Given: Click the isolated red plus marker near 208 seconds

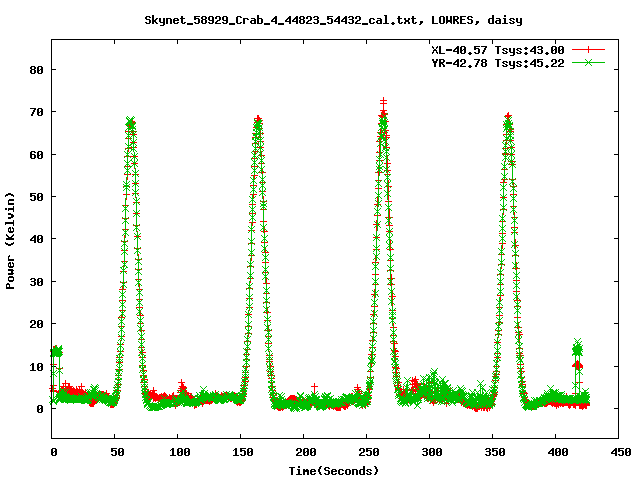Looking at the screenshot, I should click(x=314, y=386).
